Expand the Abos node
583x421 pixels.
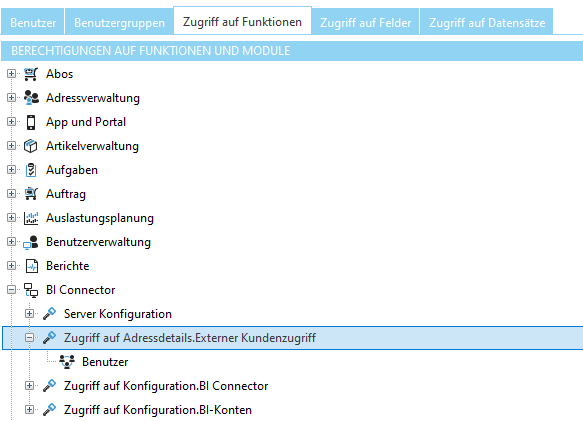pos(12,74)
